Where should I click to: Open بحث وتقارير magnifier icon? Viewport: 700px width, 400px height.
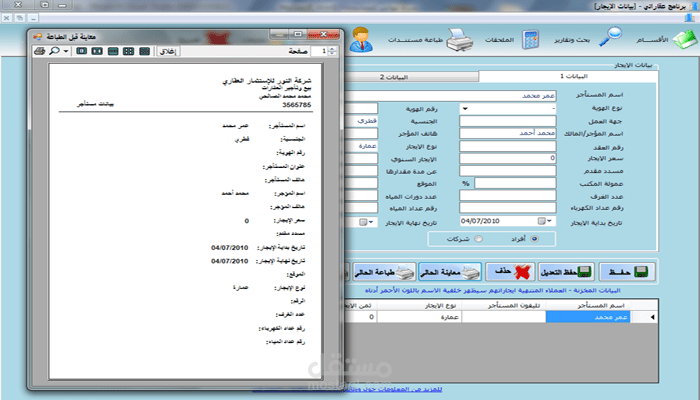(x=610, y=36)
